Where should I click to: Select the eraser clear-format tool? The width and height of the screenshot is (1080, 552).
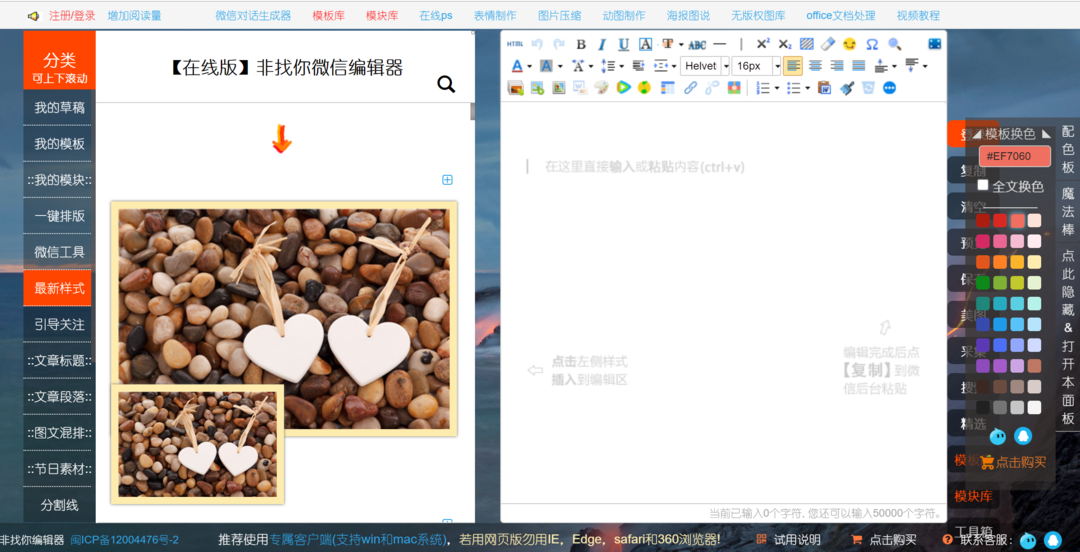pos(828,44)
